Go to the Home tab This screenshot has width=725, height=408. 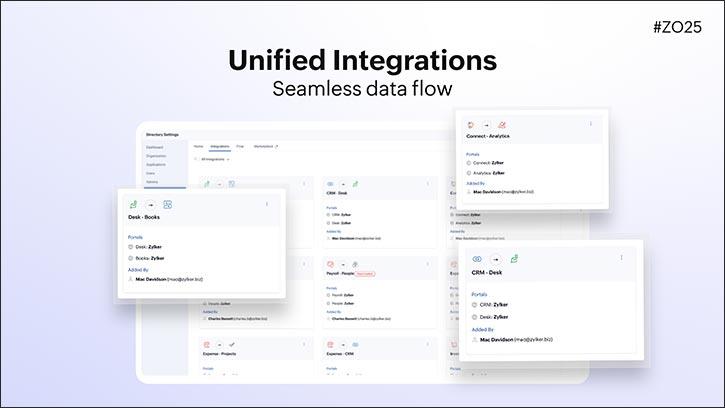[198, 146]
